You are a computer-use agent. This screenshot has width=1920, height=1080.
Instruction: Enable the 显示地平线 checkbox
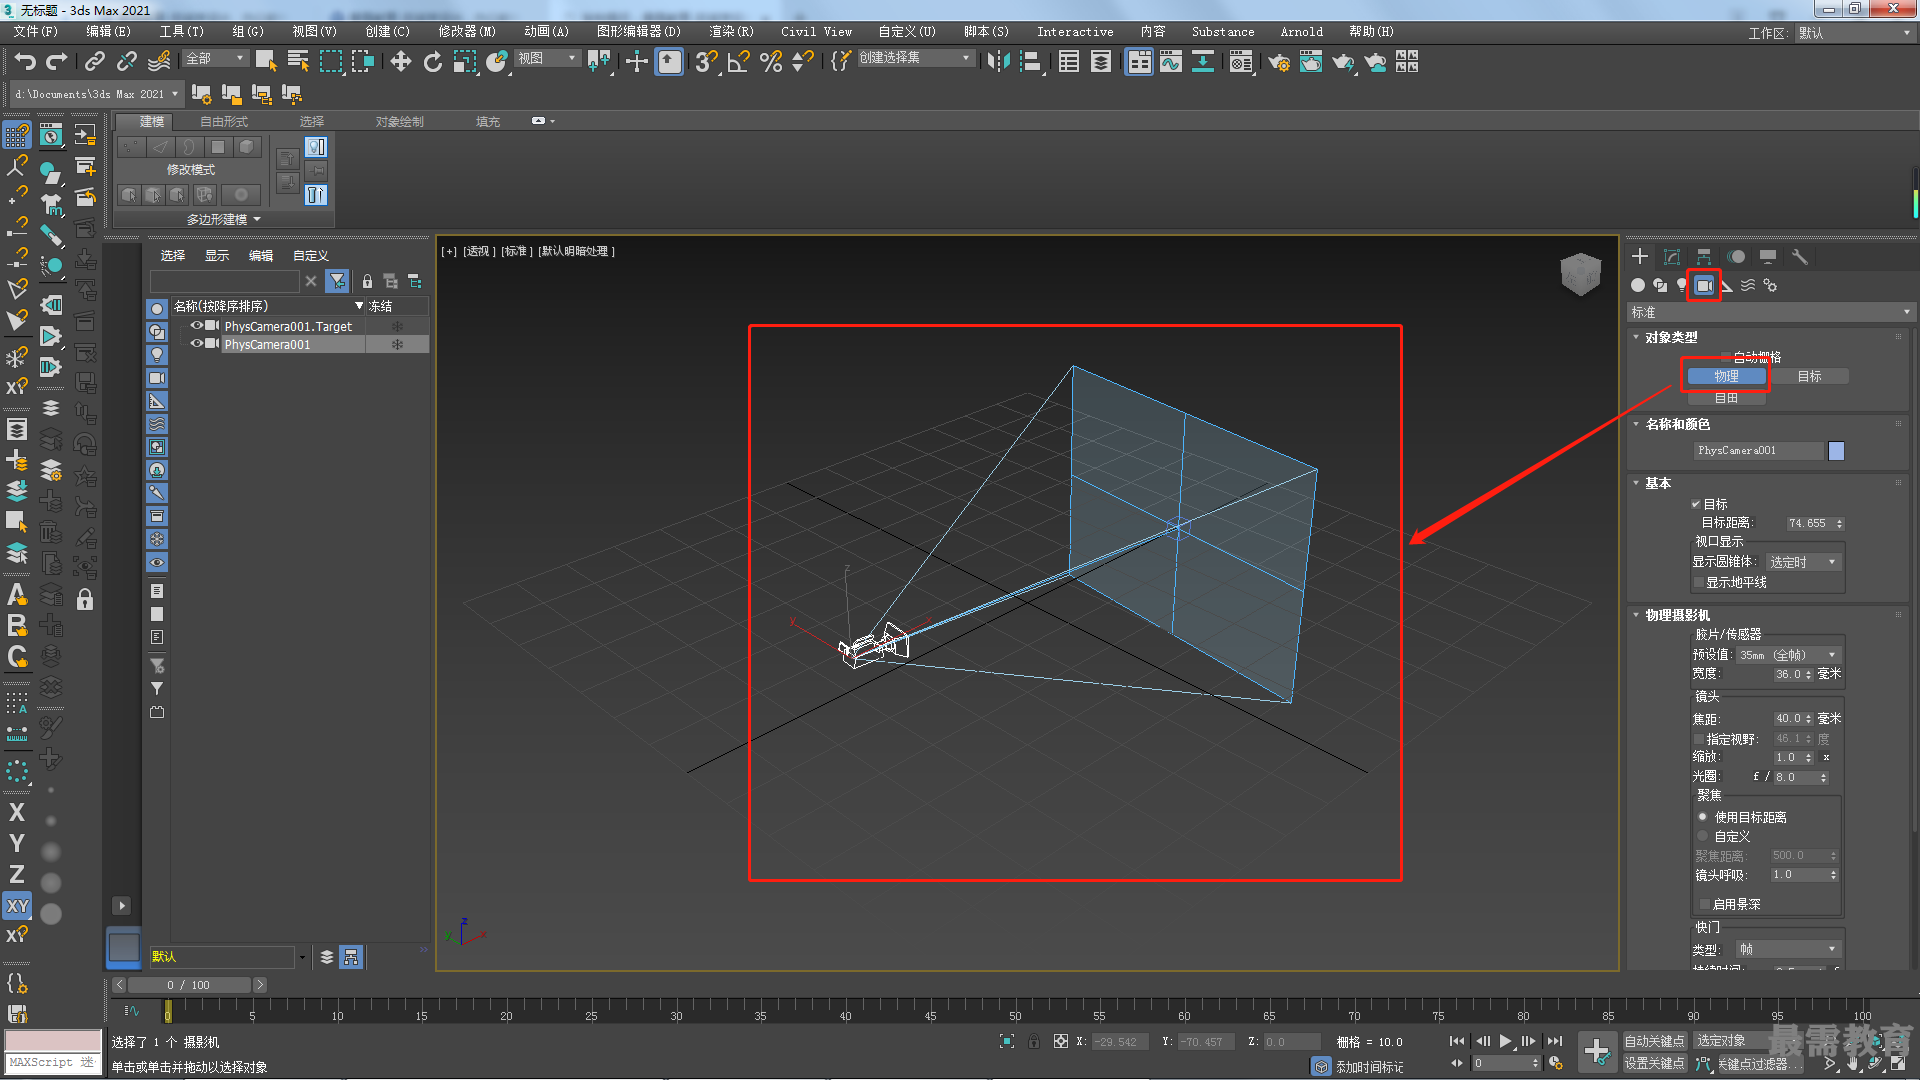click(x=1698, y=582)
